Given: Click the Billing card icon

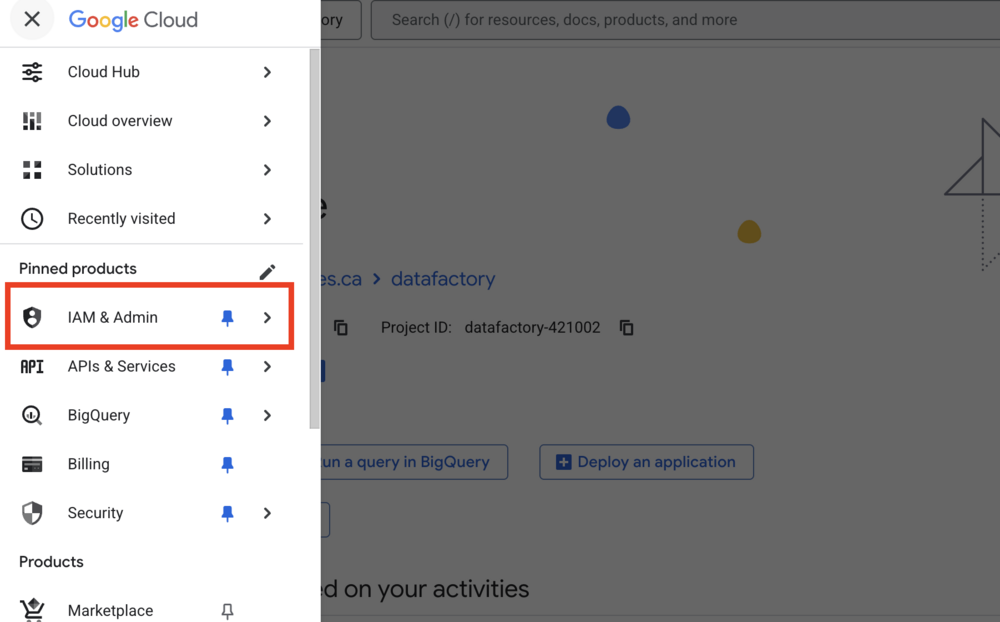Looking at the screenshot, I should click(x=32, y=464).
